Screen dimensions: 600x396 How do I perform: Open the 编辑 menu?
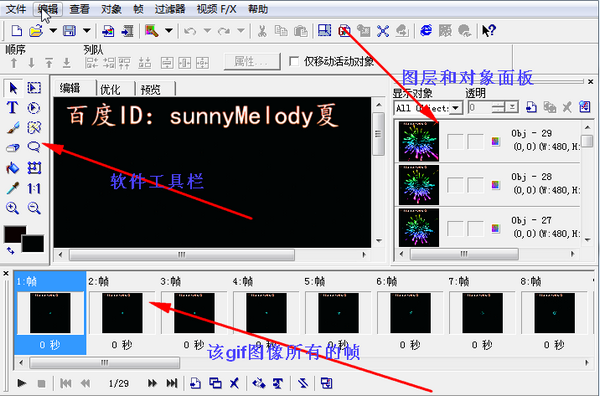(47, 9)
